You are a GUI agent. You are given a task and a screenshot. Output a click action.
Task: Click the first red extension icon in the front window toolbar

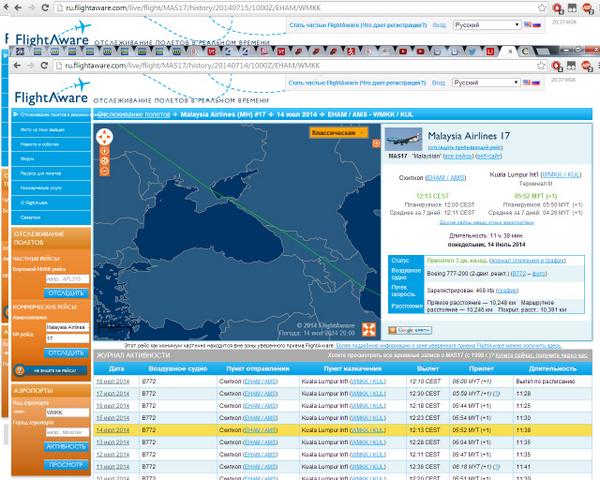[557, 66]
